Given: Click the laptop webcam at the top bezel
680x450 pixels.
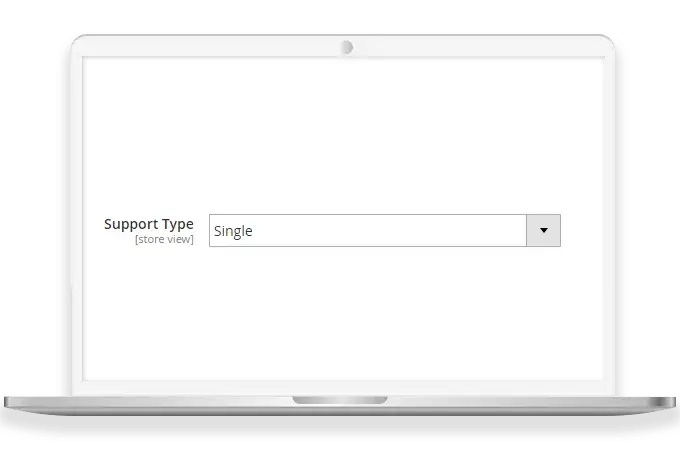Looking at the screenshot, I should tap(347, 47).
